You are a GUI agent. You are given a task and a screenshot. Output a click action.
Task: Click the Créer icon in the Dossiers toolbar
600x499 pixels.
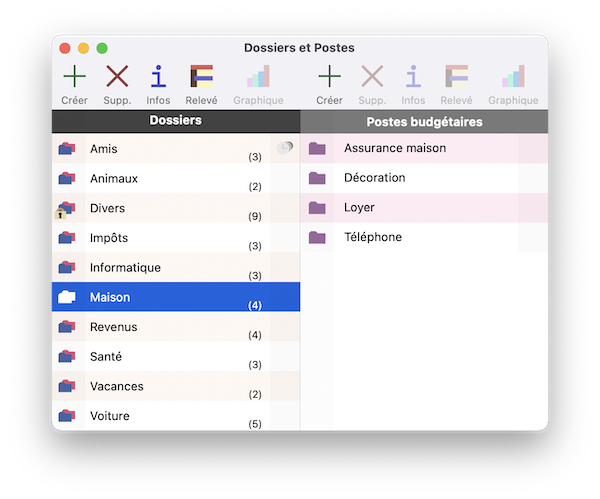click(74, 76)
